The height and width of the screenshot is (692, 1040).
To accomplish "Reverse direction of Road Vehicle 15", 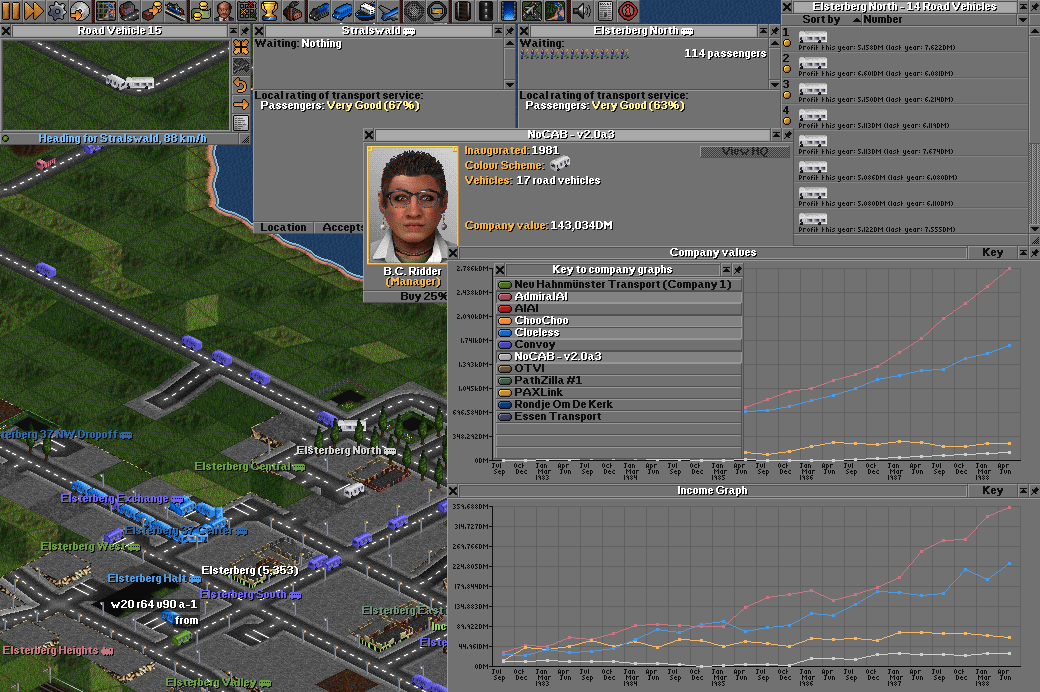I will pyautogui.click(x=241, y=85).
